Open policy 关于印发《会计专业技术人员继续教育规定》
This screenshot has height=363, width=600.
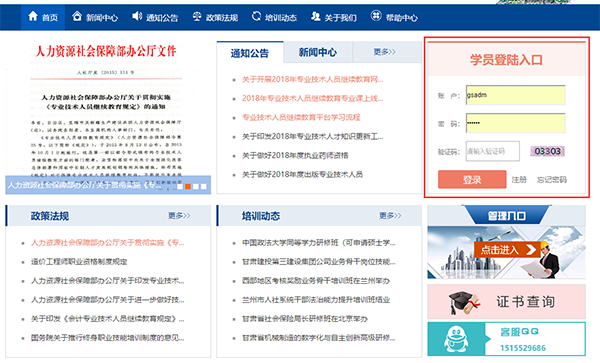108,319
